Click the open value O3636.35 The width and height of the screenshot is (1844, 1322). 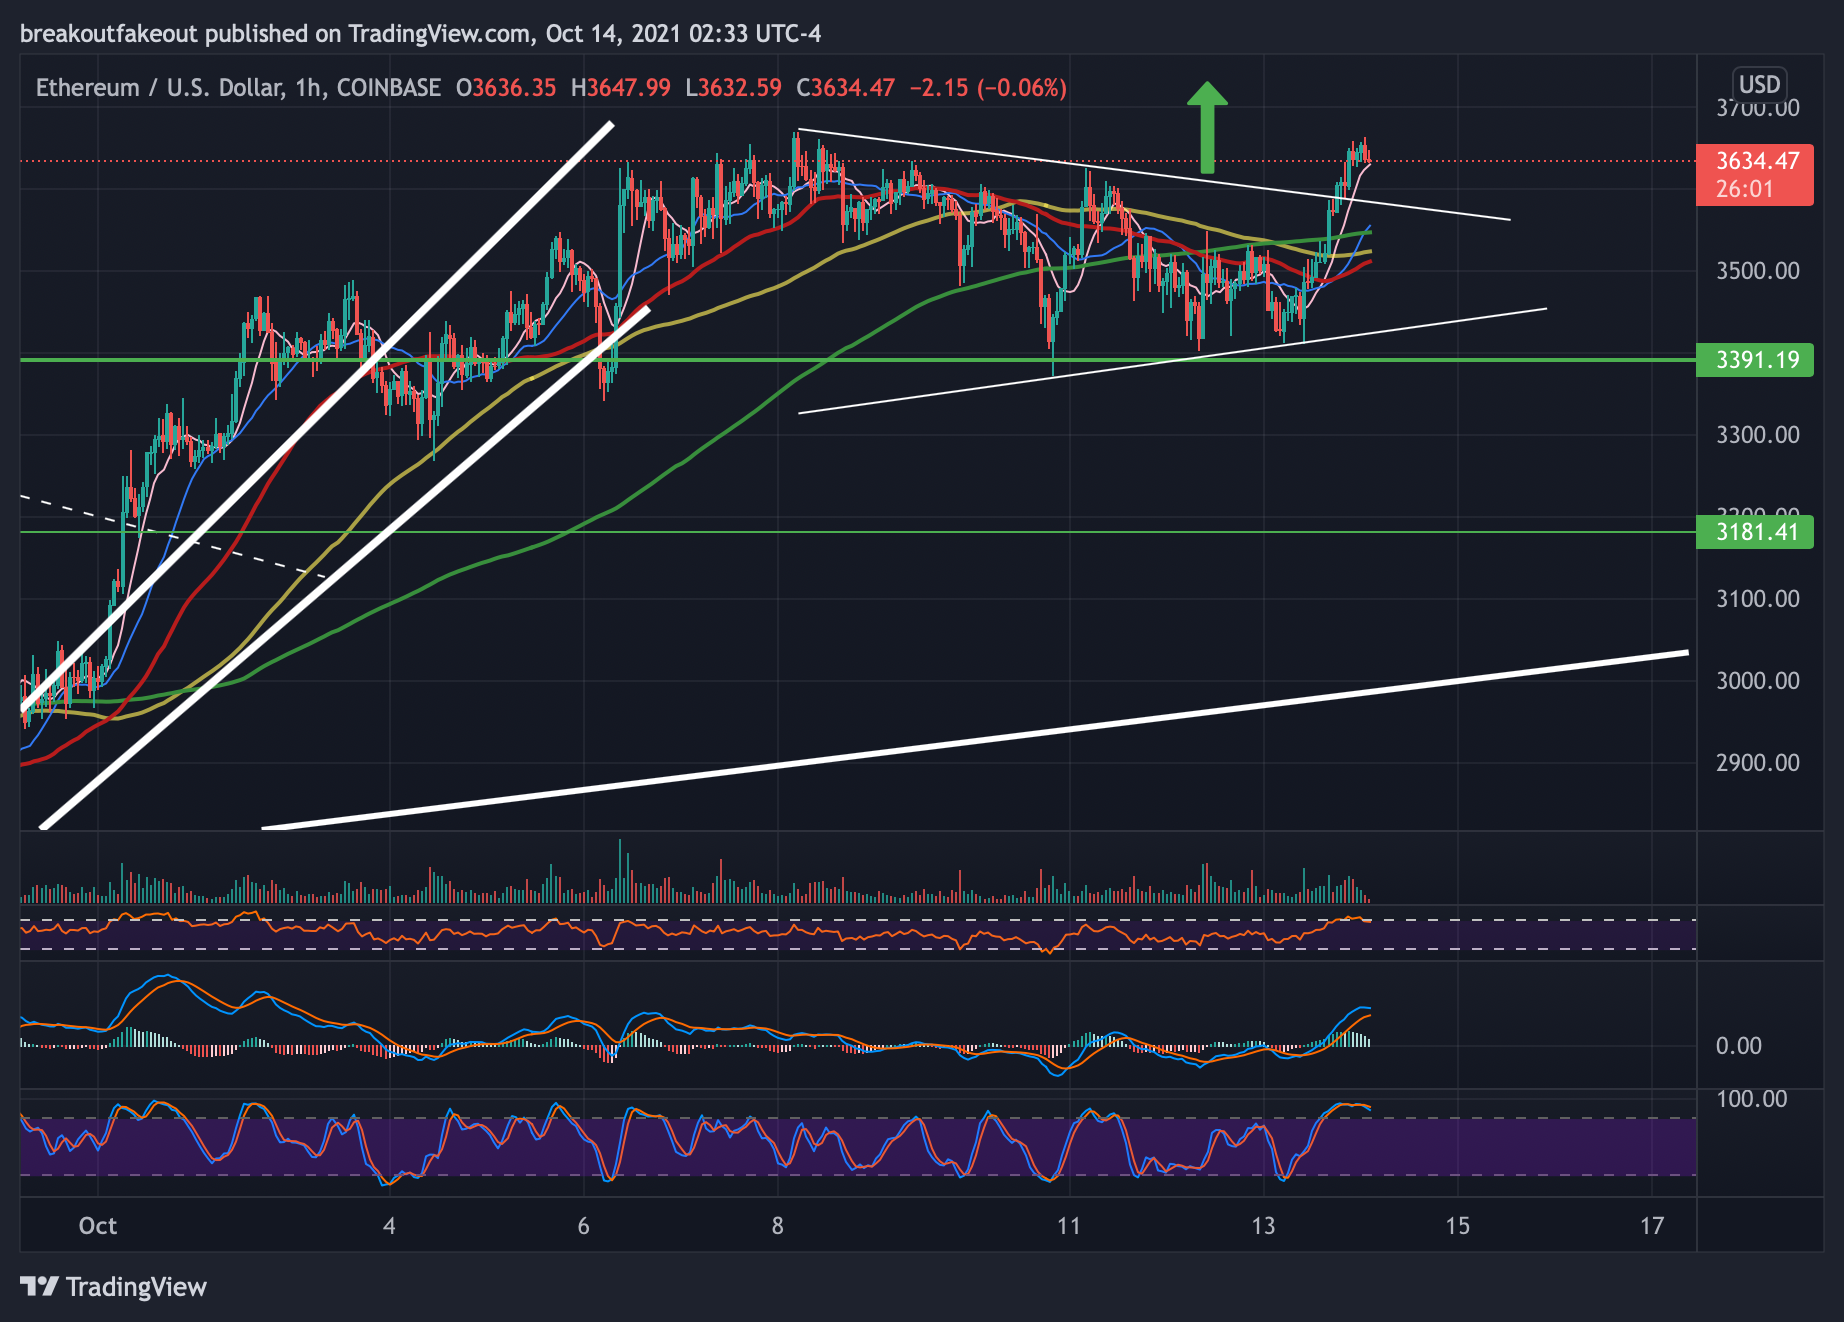(x=506, y=88)
